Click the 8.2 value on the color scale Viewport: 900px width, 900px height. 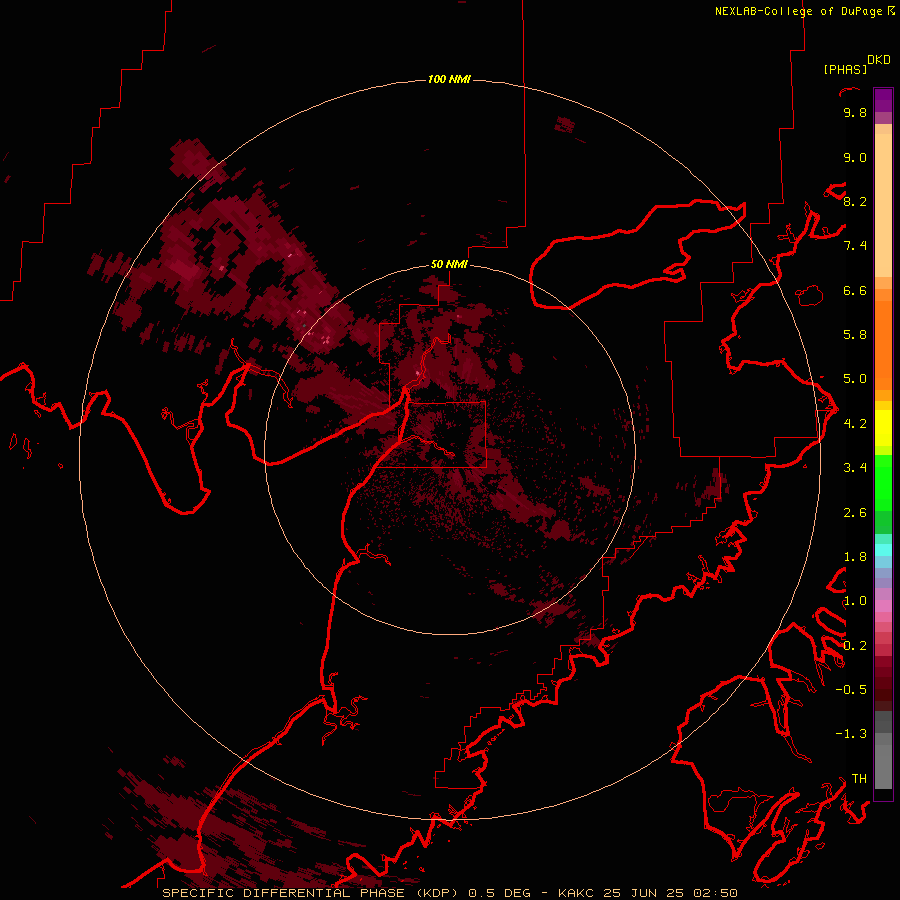pyautogui.click(x=855, y=201)
